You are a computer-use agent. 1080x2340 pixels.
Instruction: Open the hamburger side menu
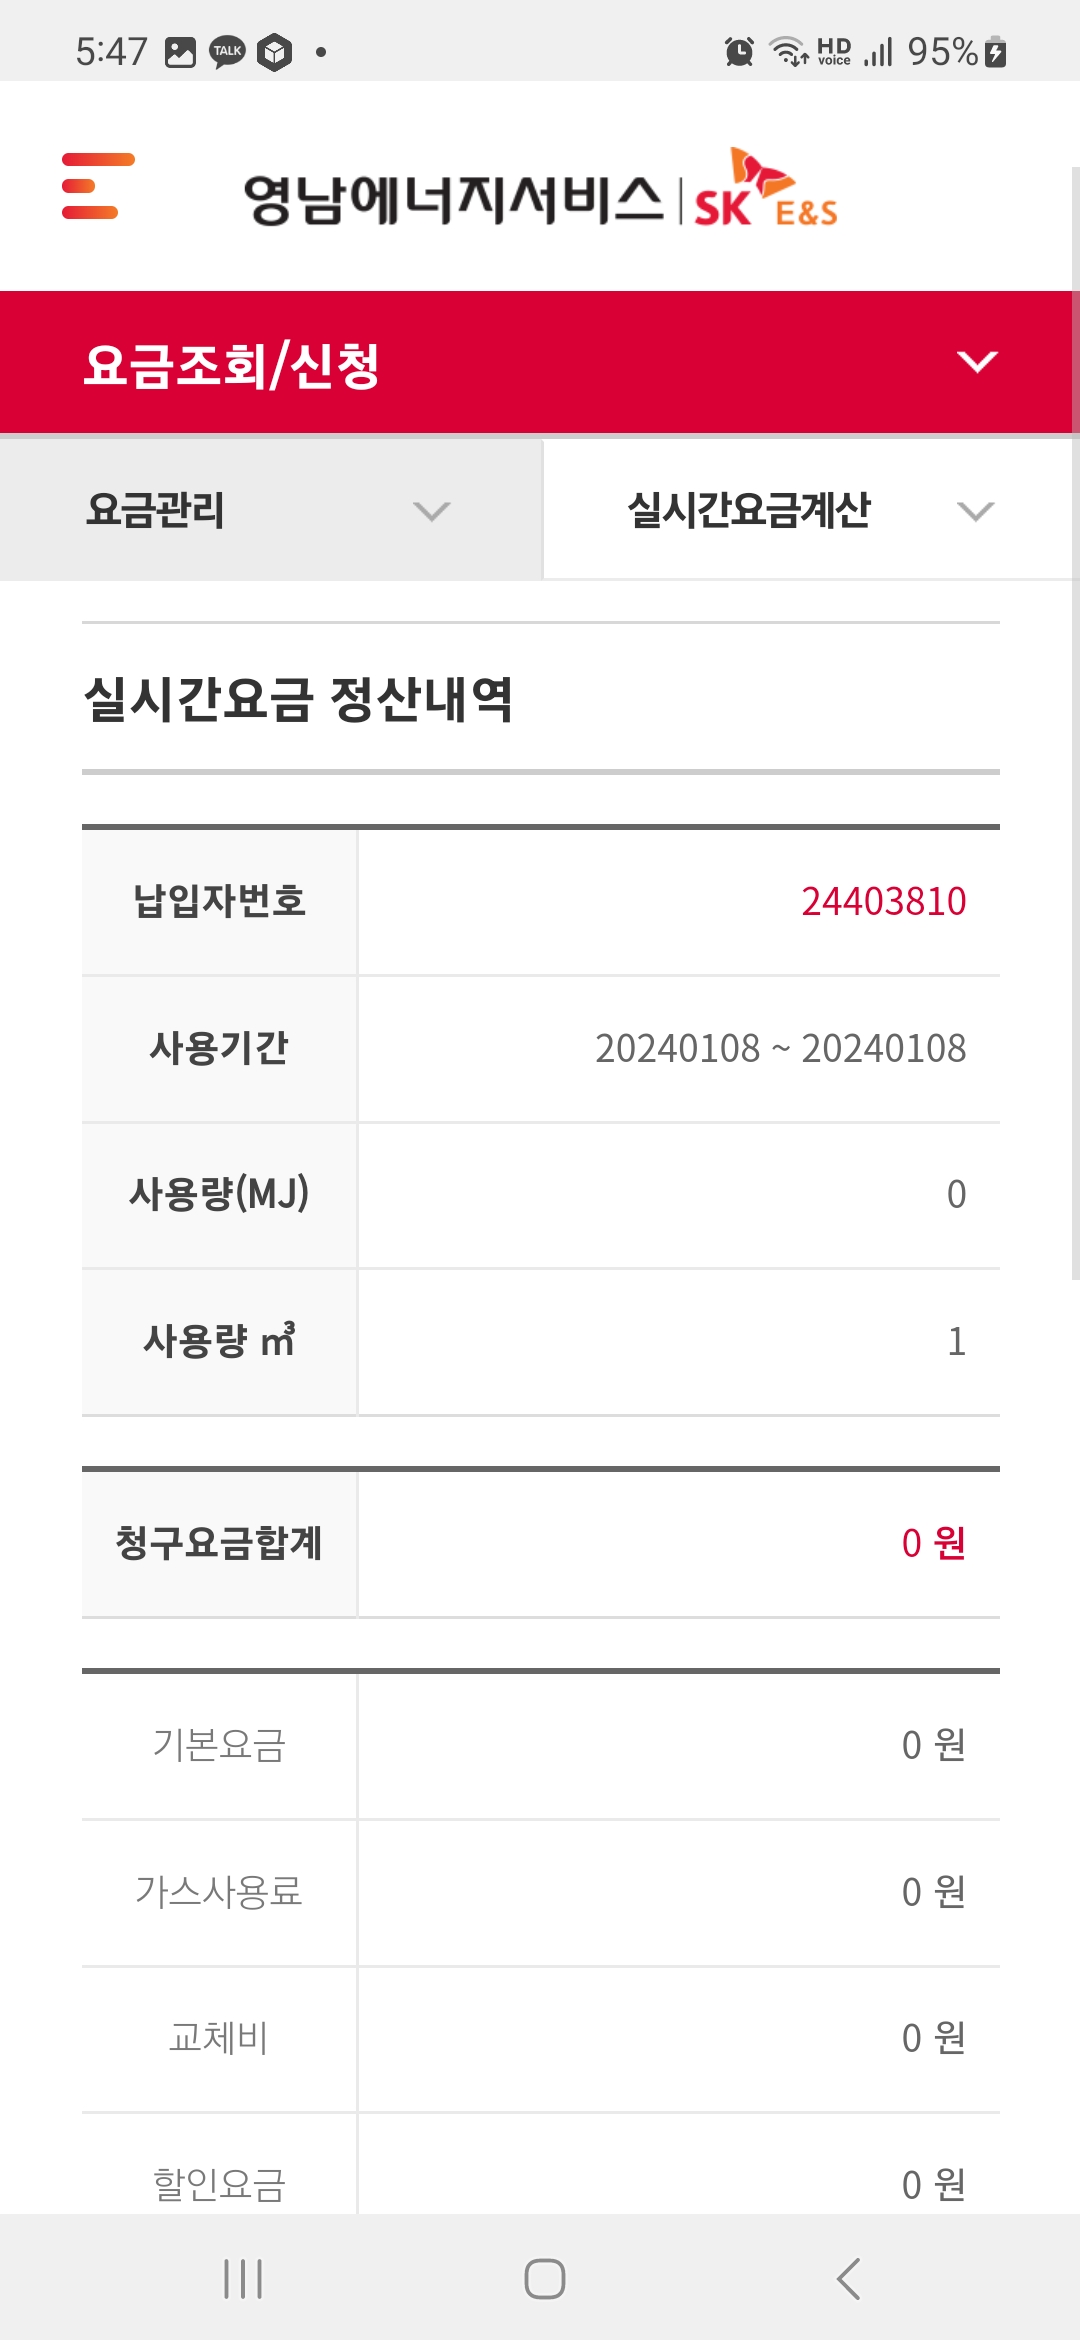(97, 186)
